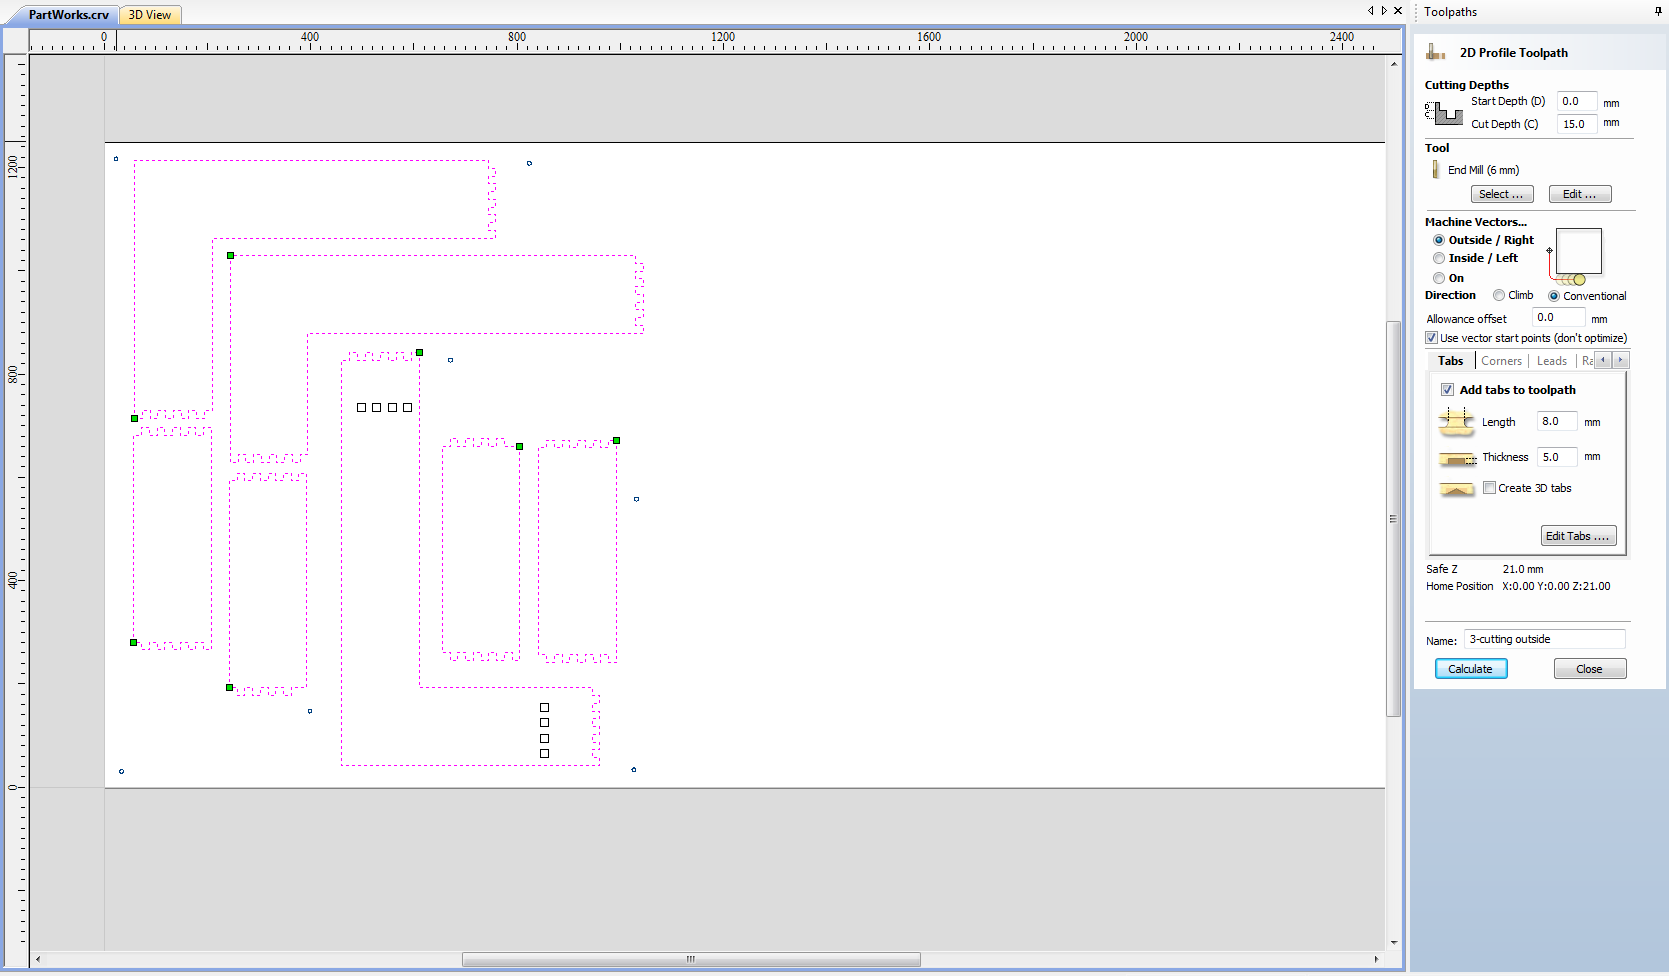Select Inside / Left machining option
The image size is (1669, 976).
pos(1439,258)
